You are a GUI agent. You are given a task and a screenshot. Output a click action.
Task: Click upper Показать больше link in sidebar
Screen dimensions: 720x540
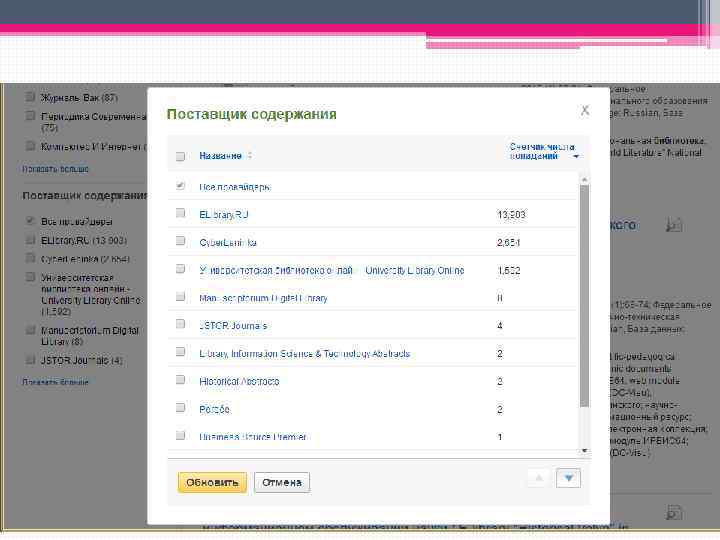(56, 169)
